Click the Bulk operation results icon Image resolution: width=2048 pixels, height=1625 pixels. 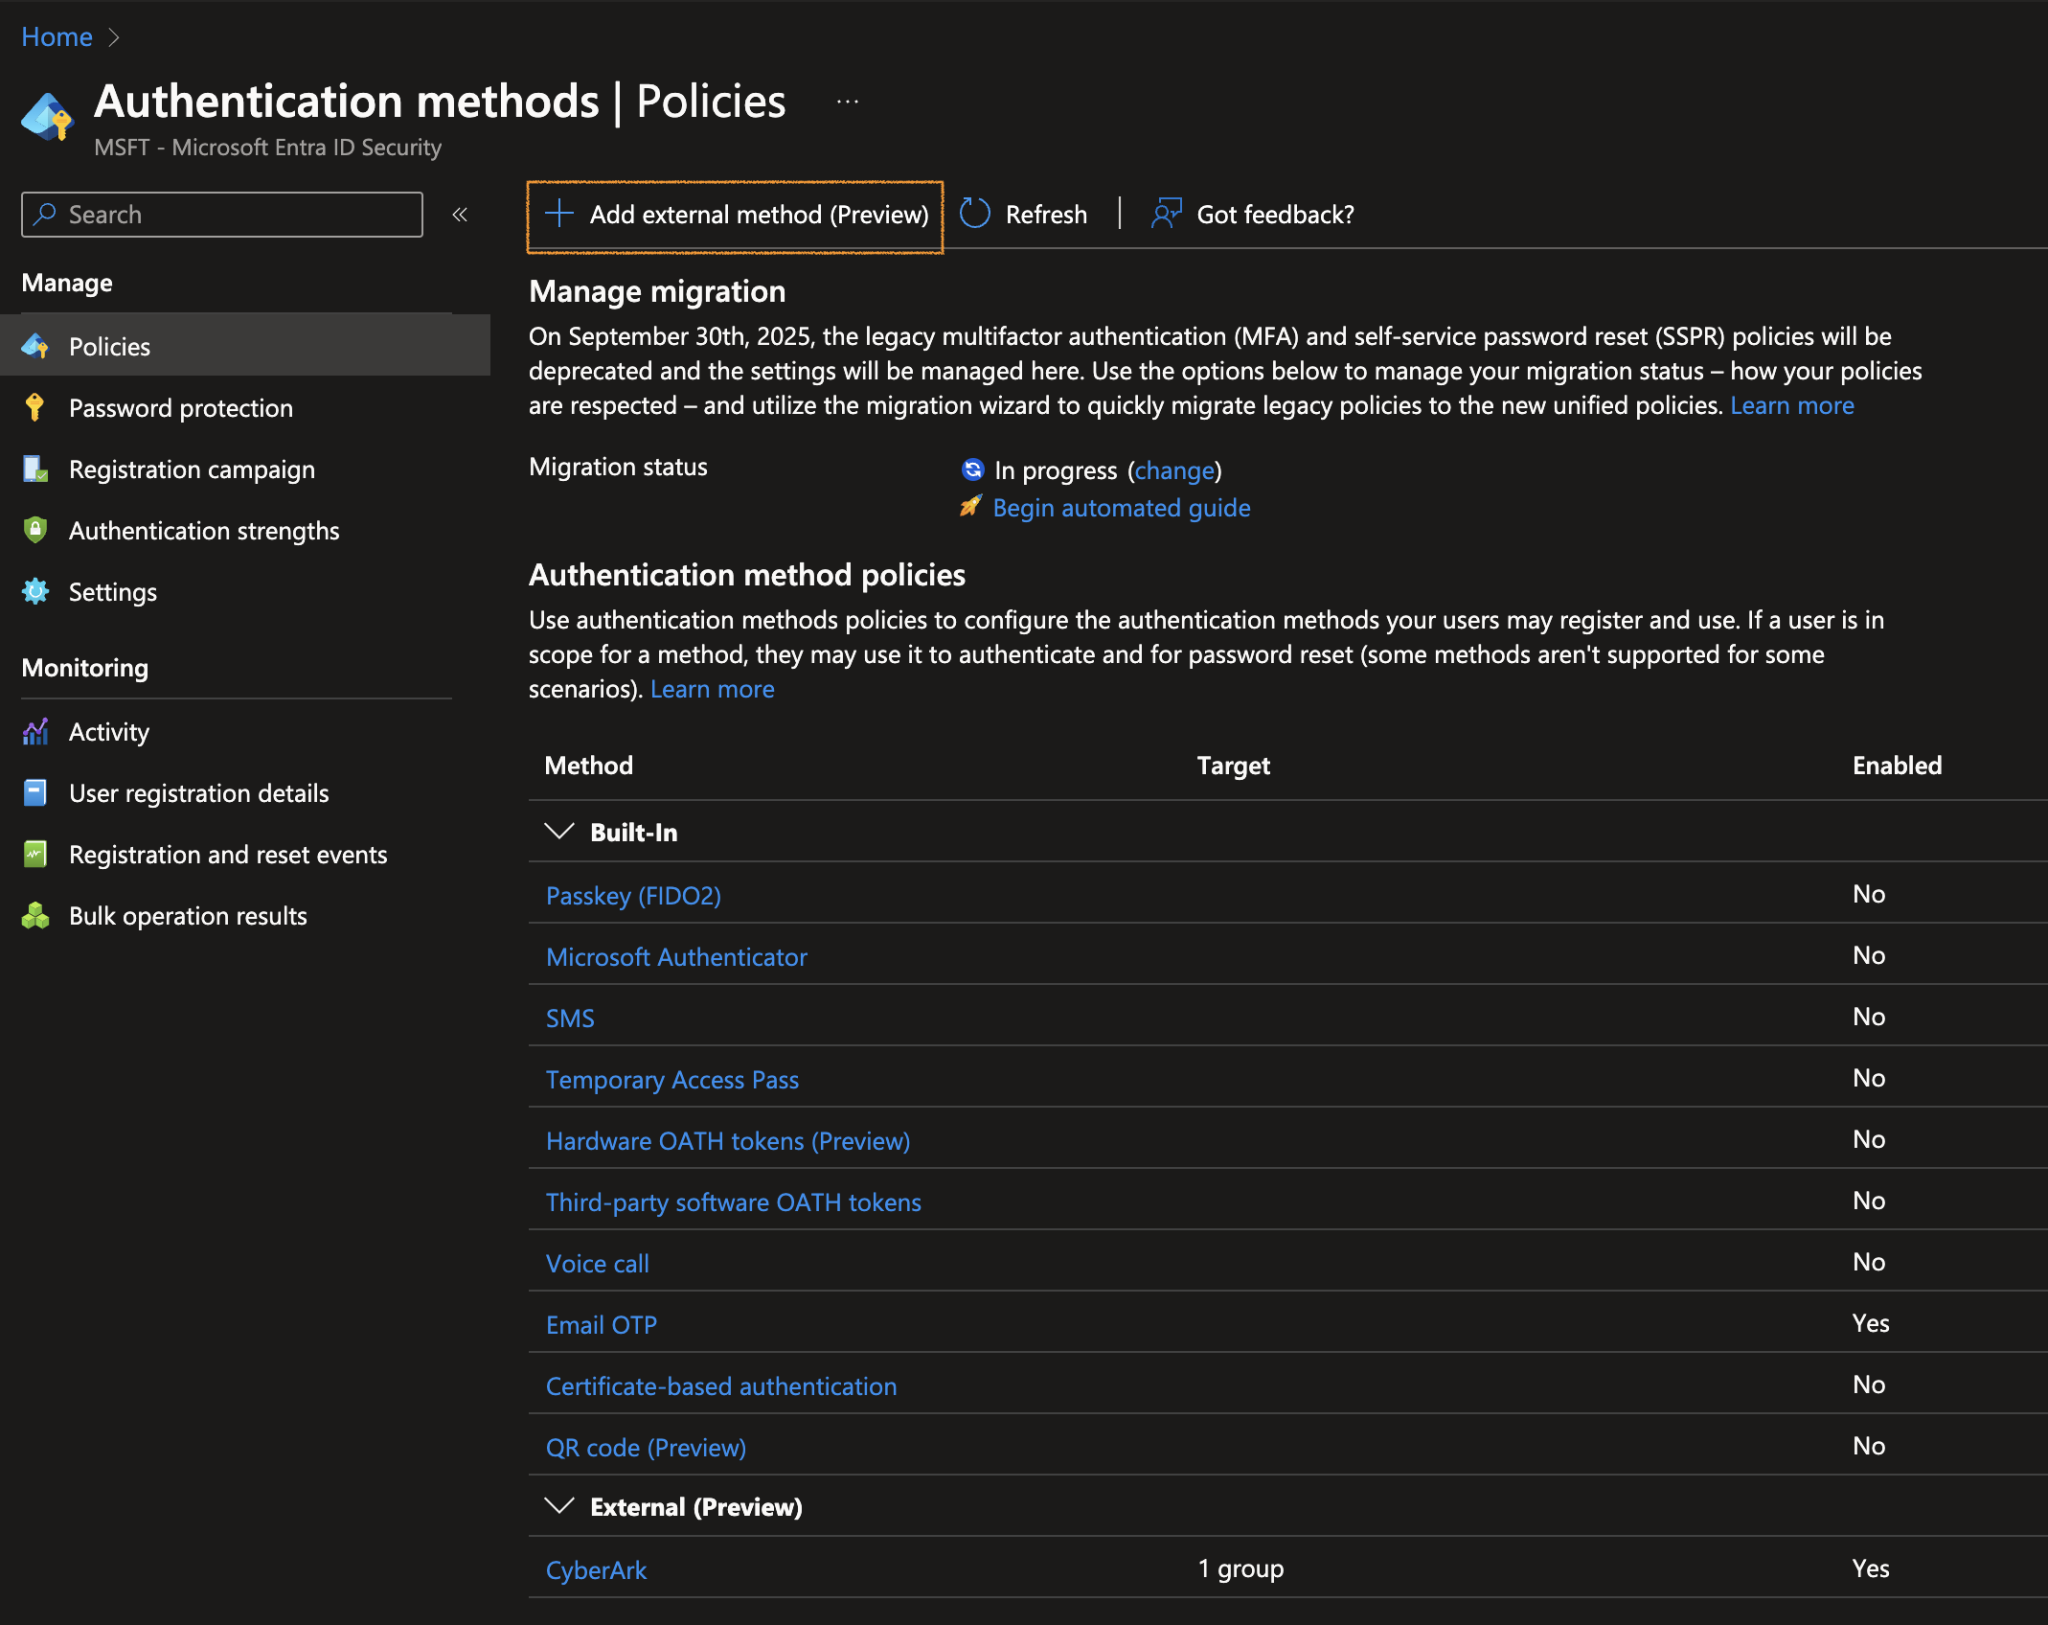35,915
